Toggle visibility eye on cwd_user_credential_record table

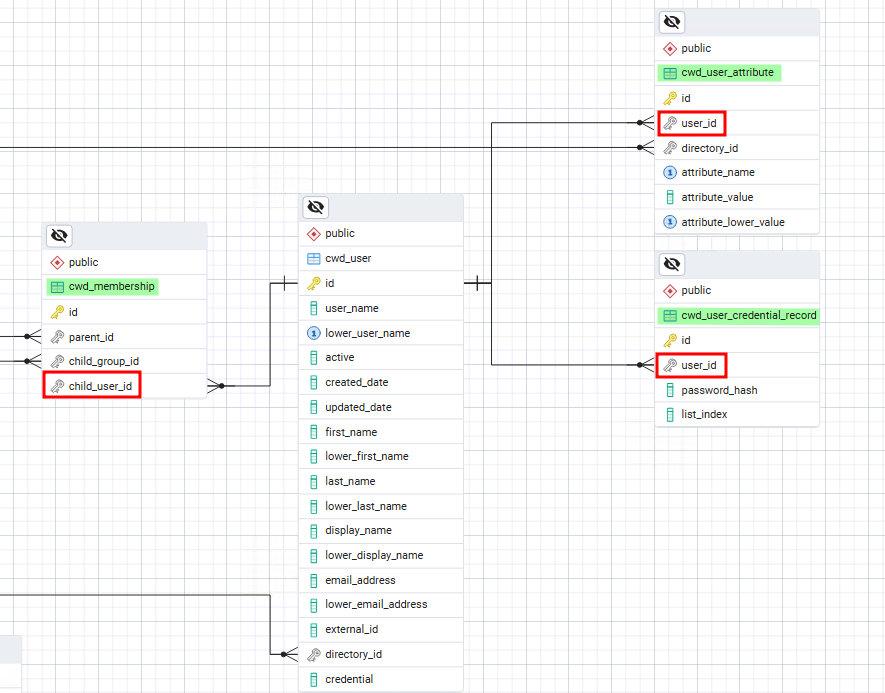click(x=672, y=264)
